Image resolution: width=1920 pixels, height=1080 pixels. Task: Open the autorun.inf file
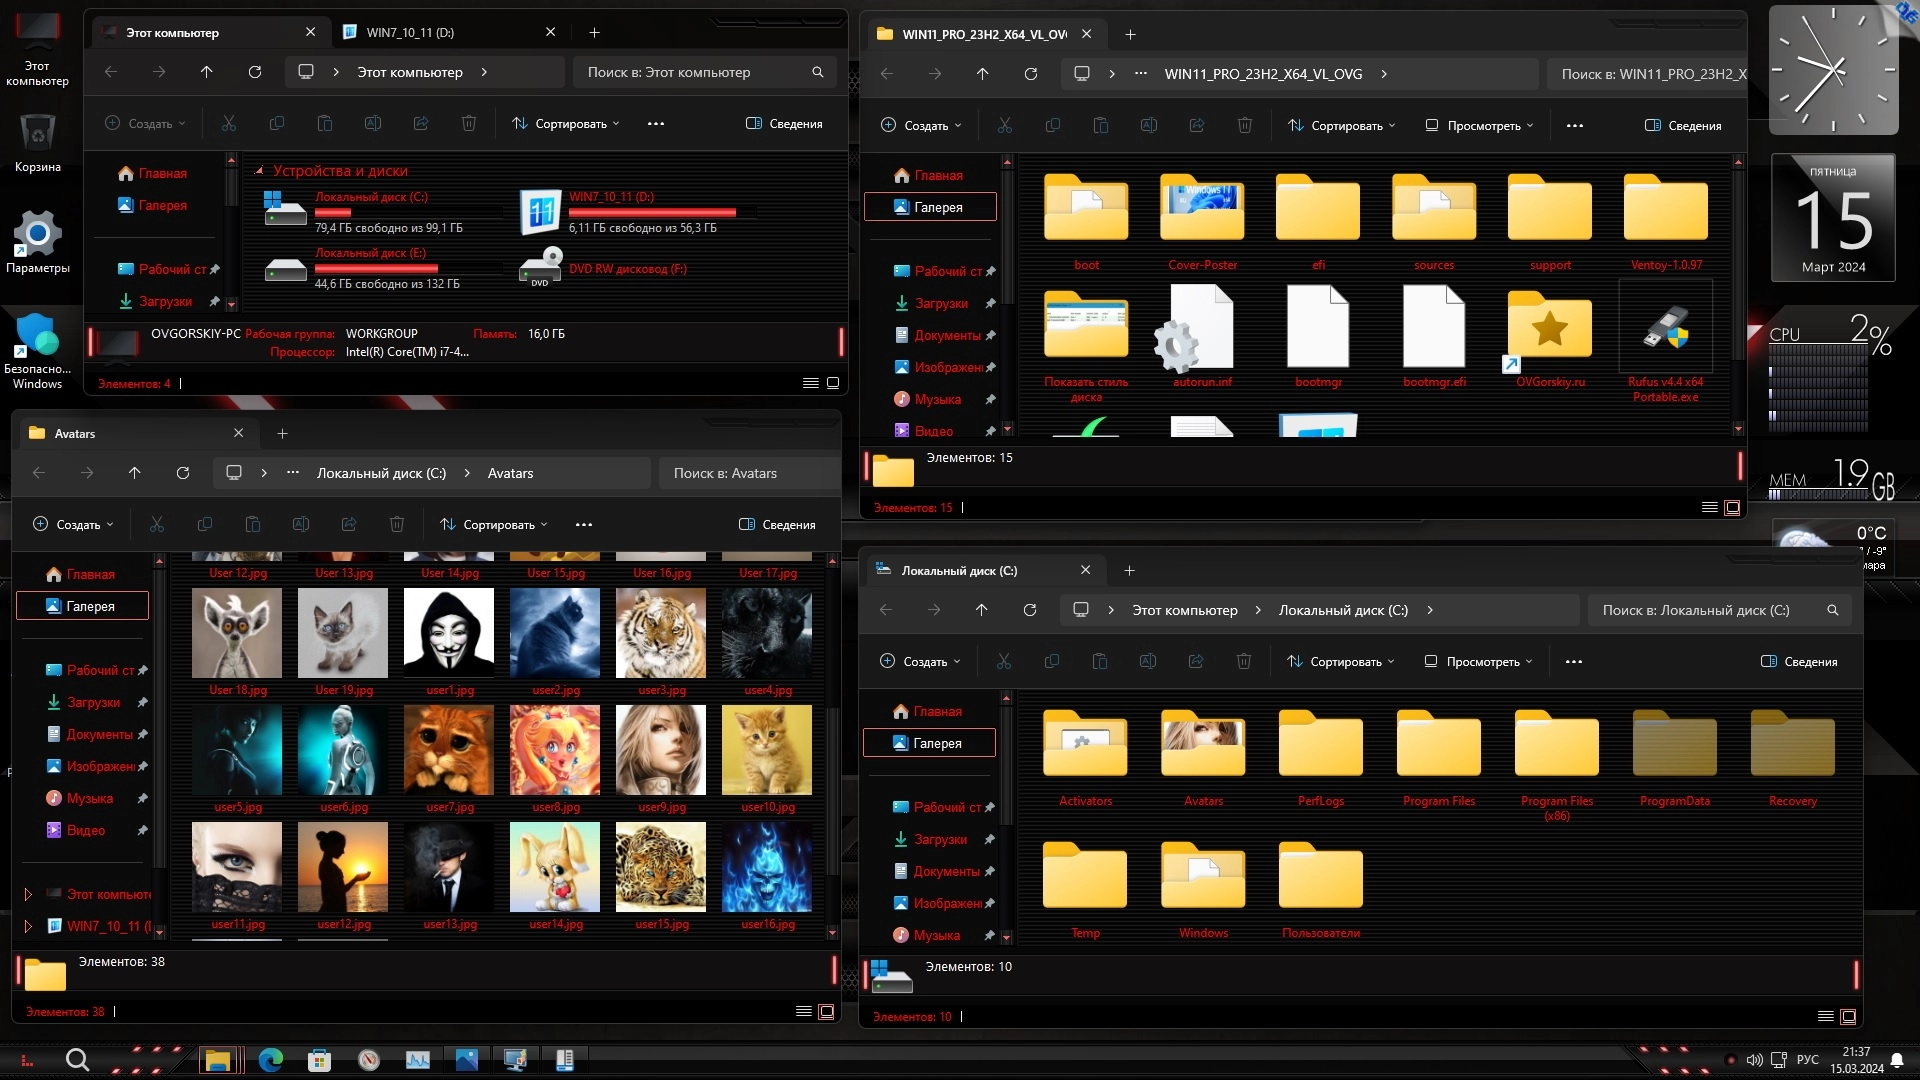(x=1201, y=330)
